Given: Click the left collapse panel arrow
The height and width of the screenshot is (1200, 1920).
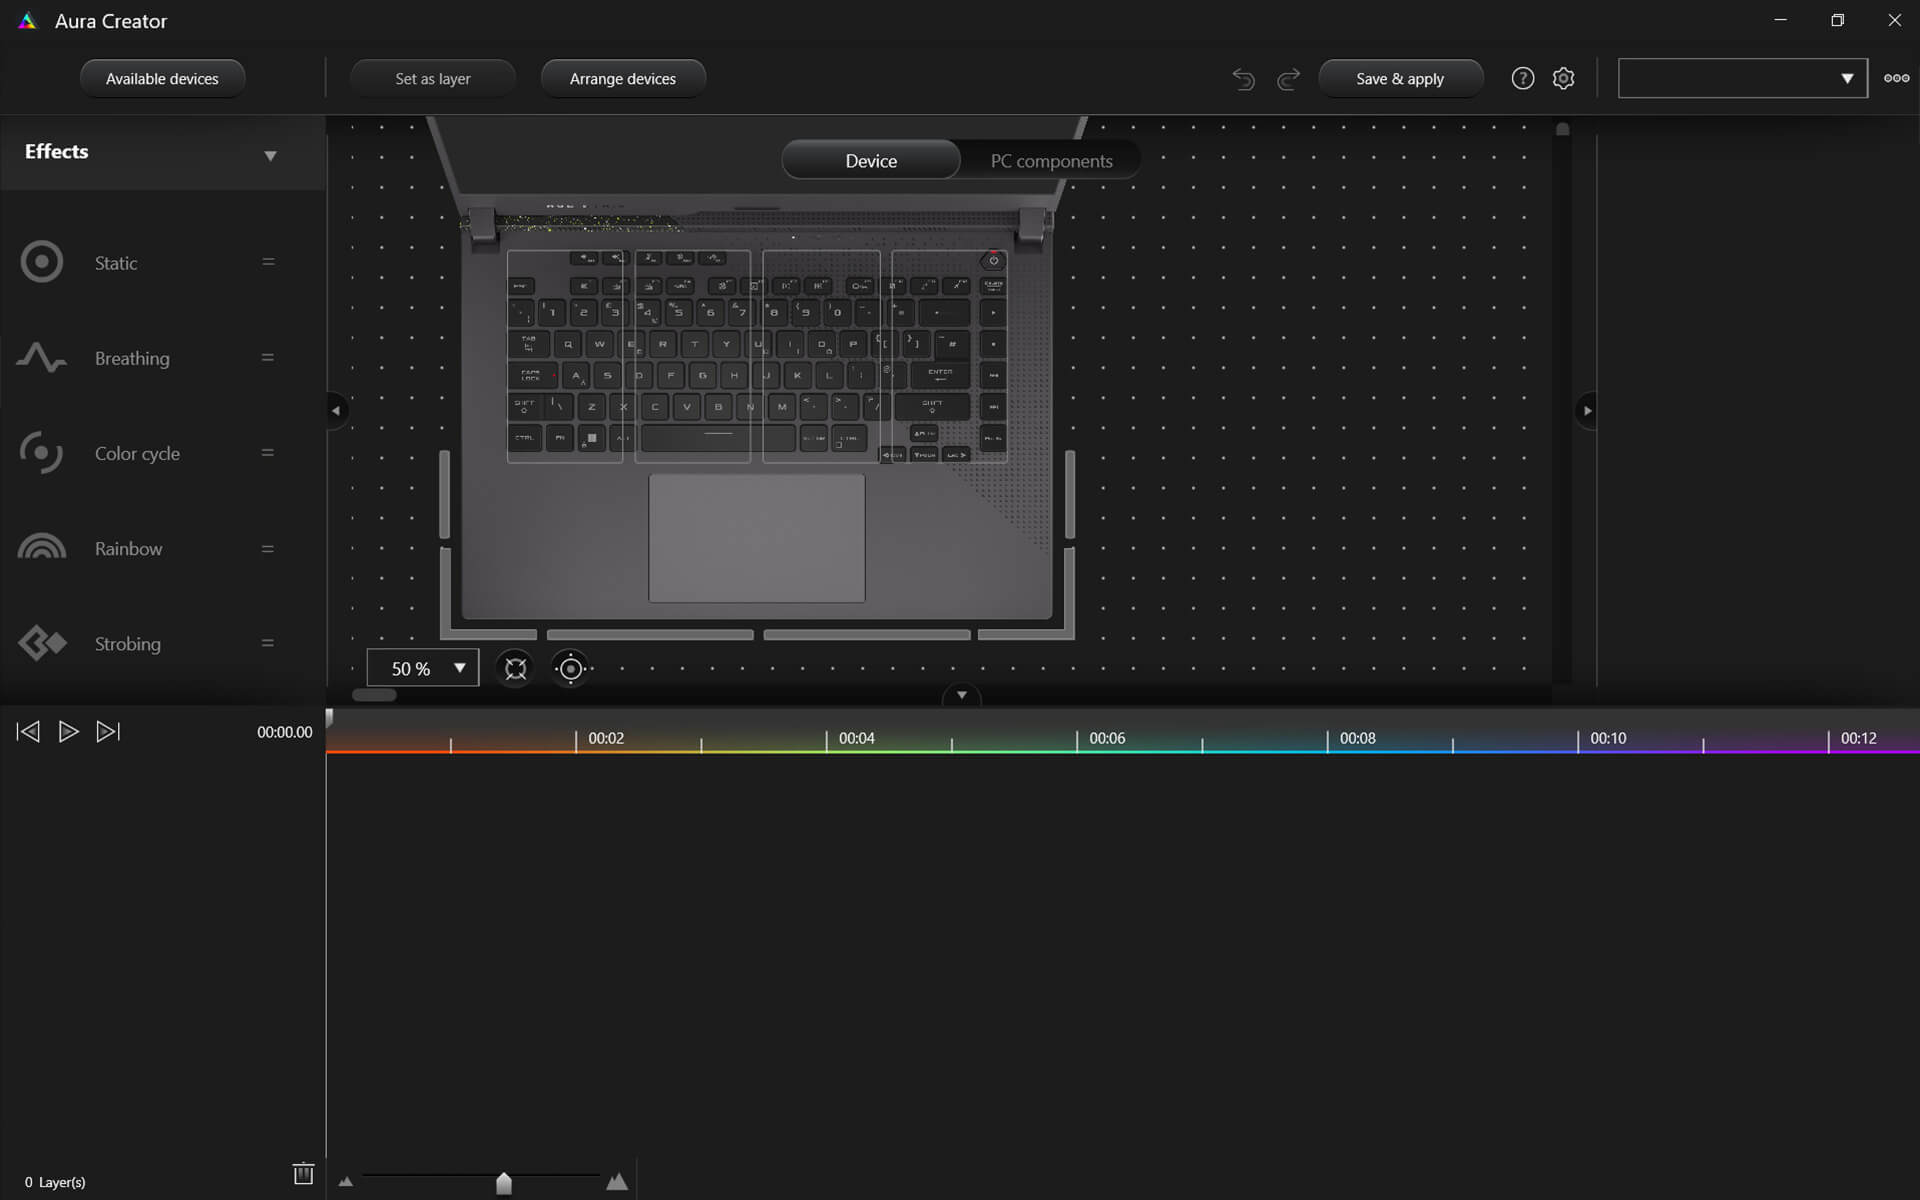Looking at the screenshot, I should [335, 409].
